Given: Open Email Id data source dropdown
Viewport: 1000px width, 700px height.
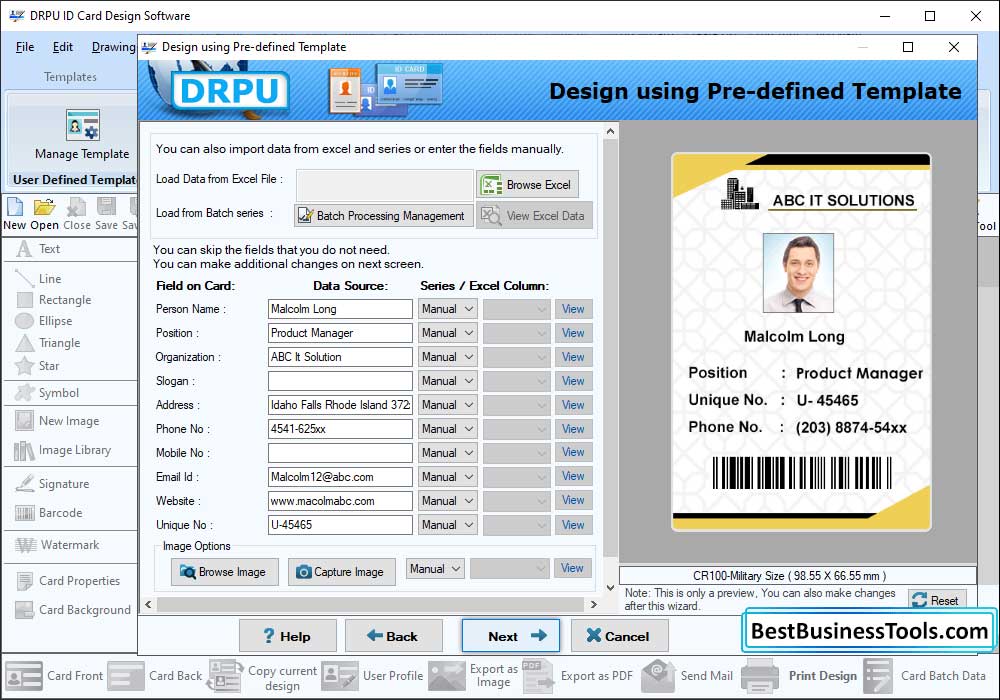Looking at the screenshot, I should [x=447, y=477].
